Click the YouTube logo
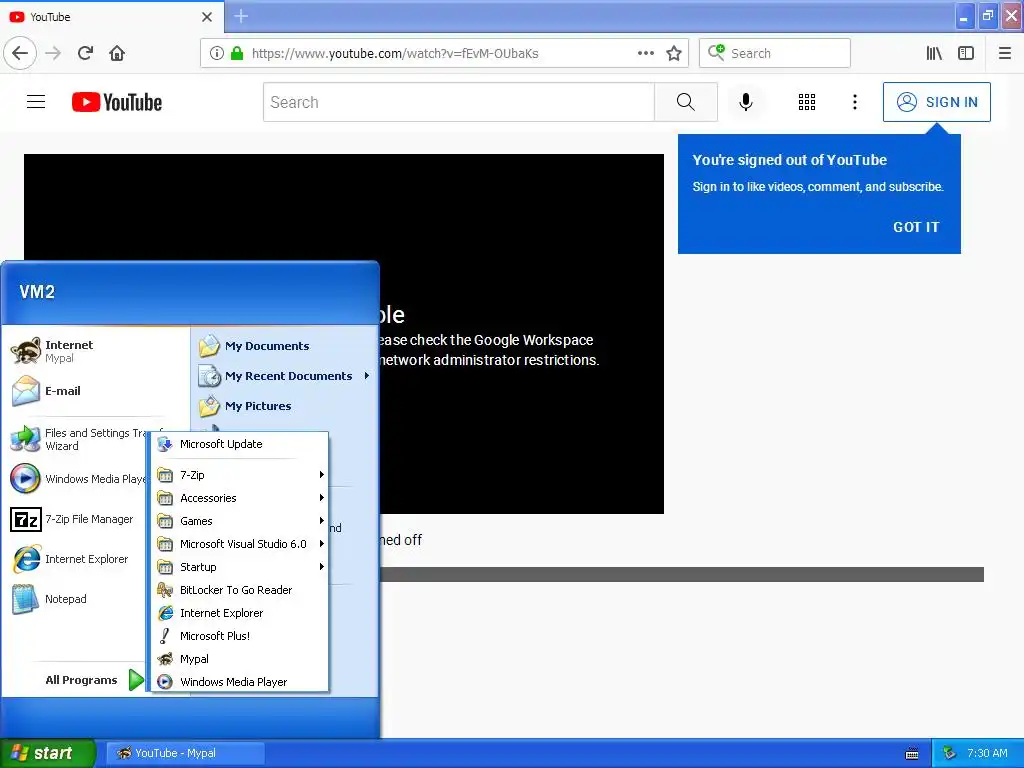 point(117,102)
